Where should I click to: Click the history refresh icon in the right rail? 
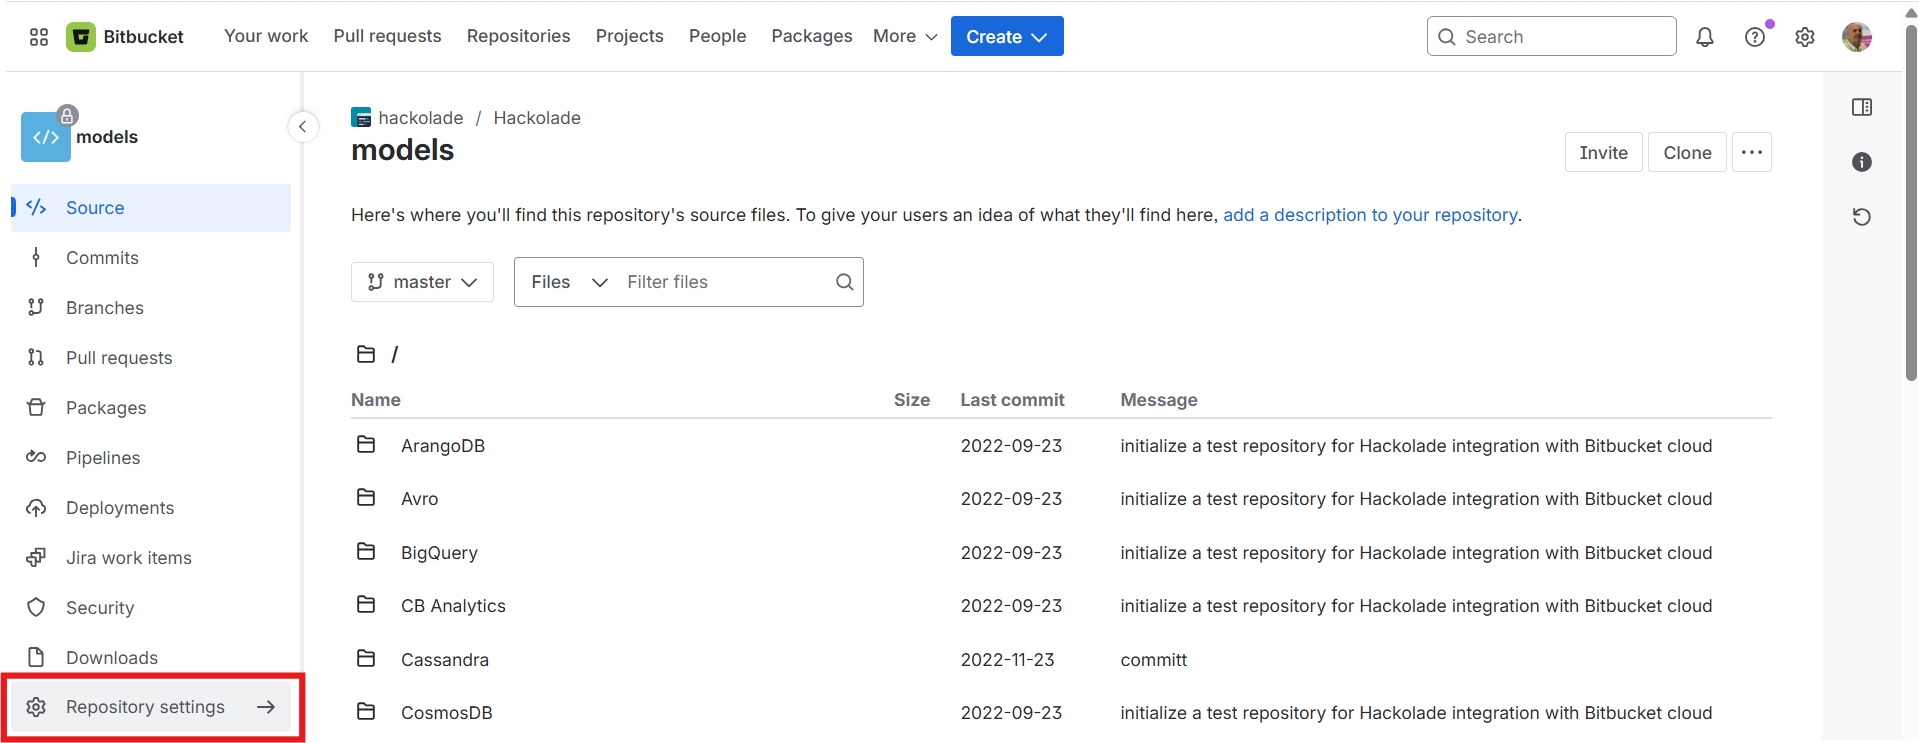tap(1862, 217)
